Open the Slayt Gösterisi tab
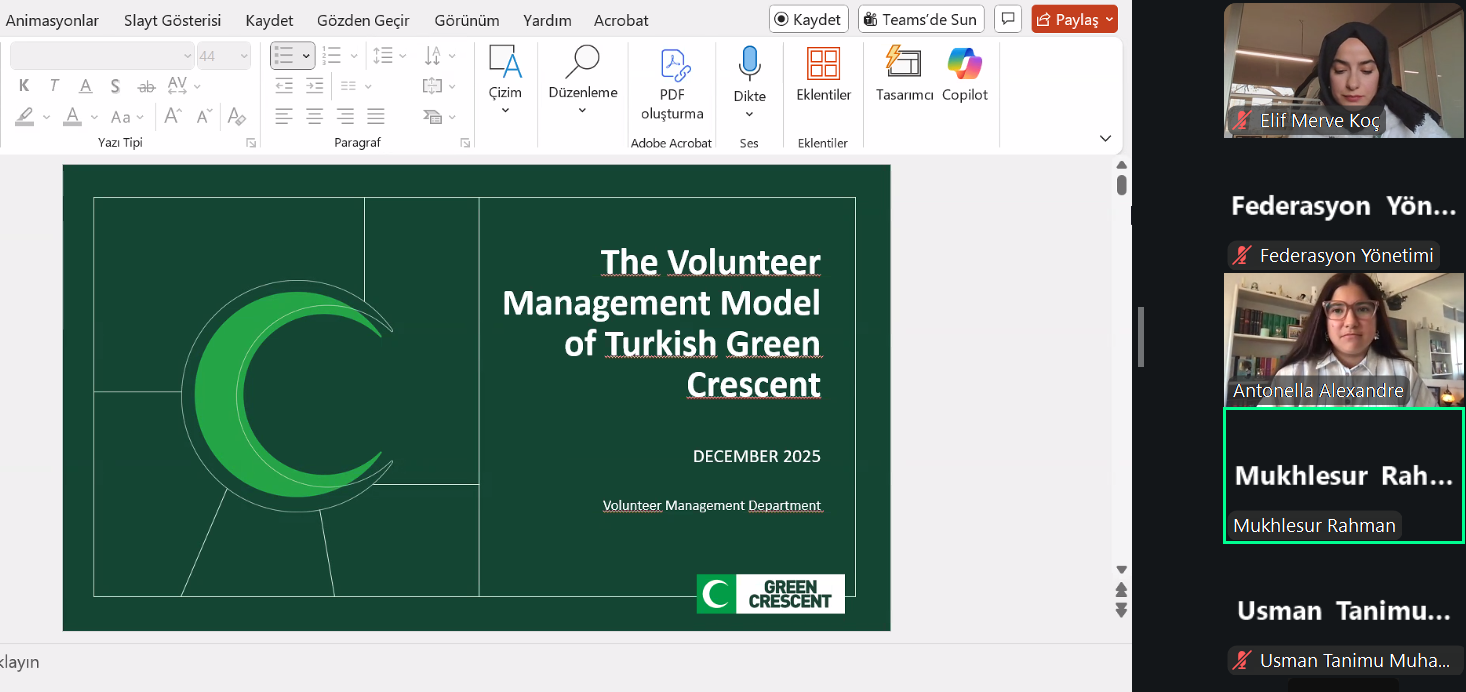The image size is (1466, 692). (x=172, y=20)
